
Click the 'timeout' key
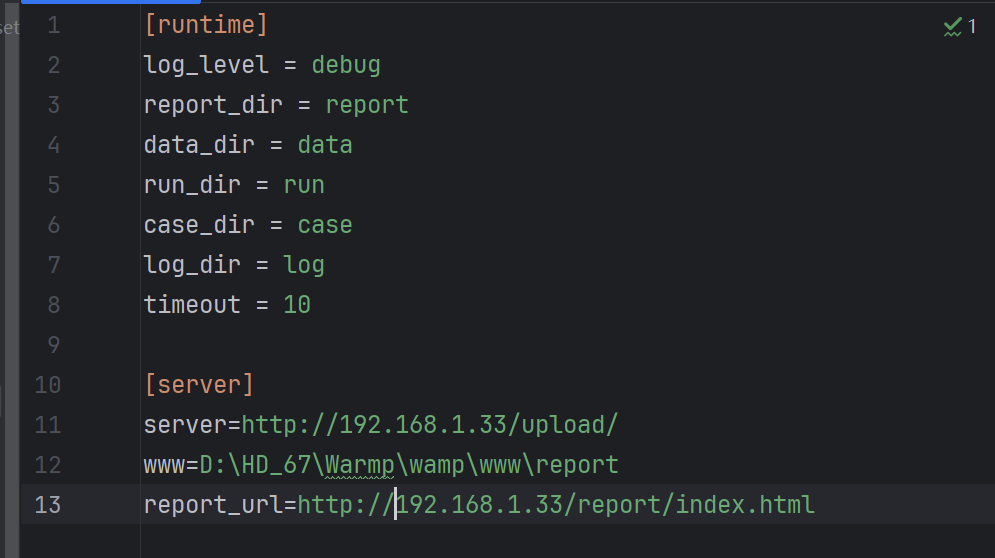pos(192,305)
